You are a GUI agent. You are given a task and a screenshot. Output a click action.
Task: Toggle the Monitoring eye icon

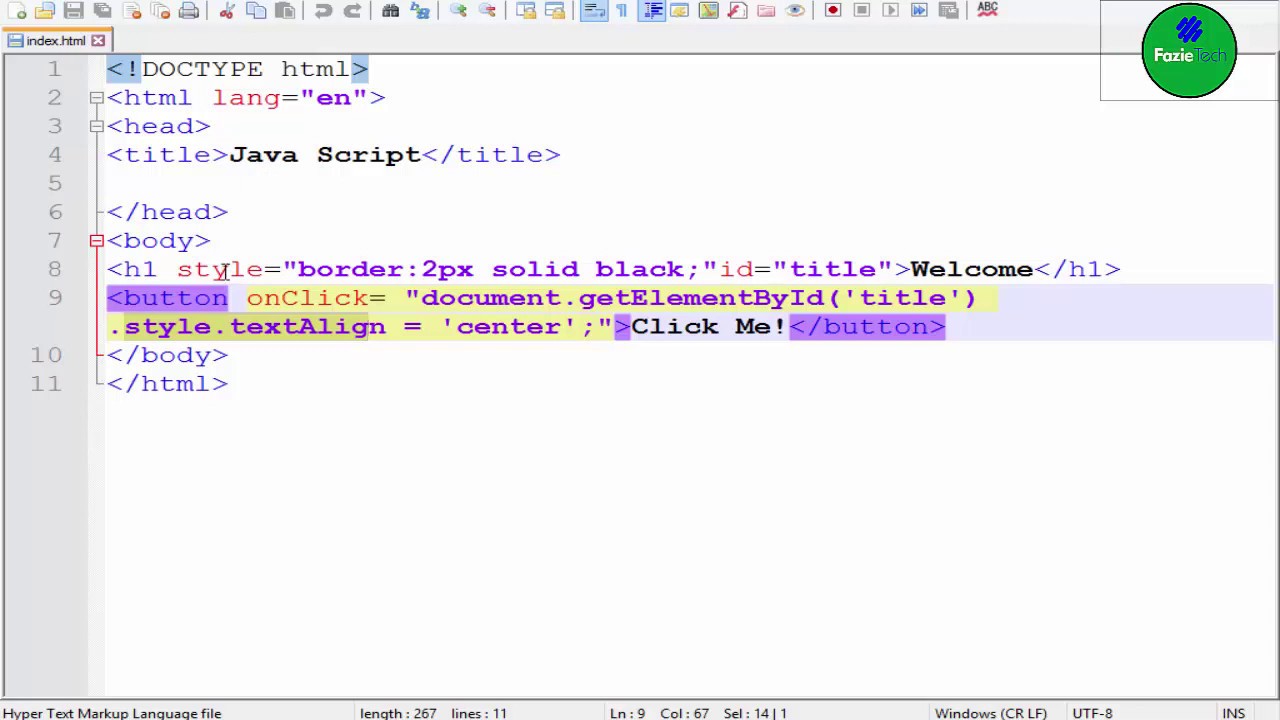(795, 10)
